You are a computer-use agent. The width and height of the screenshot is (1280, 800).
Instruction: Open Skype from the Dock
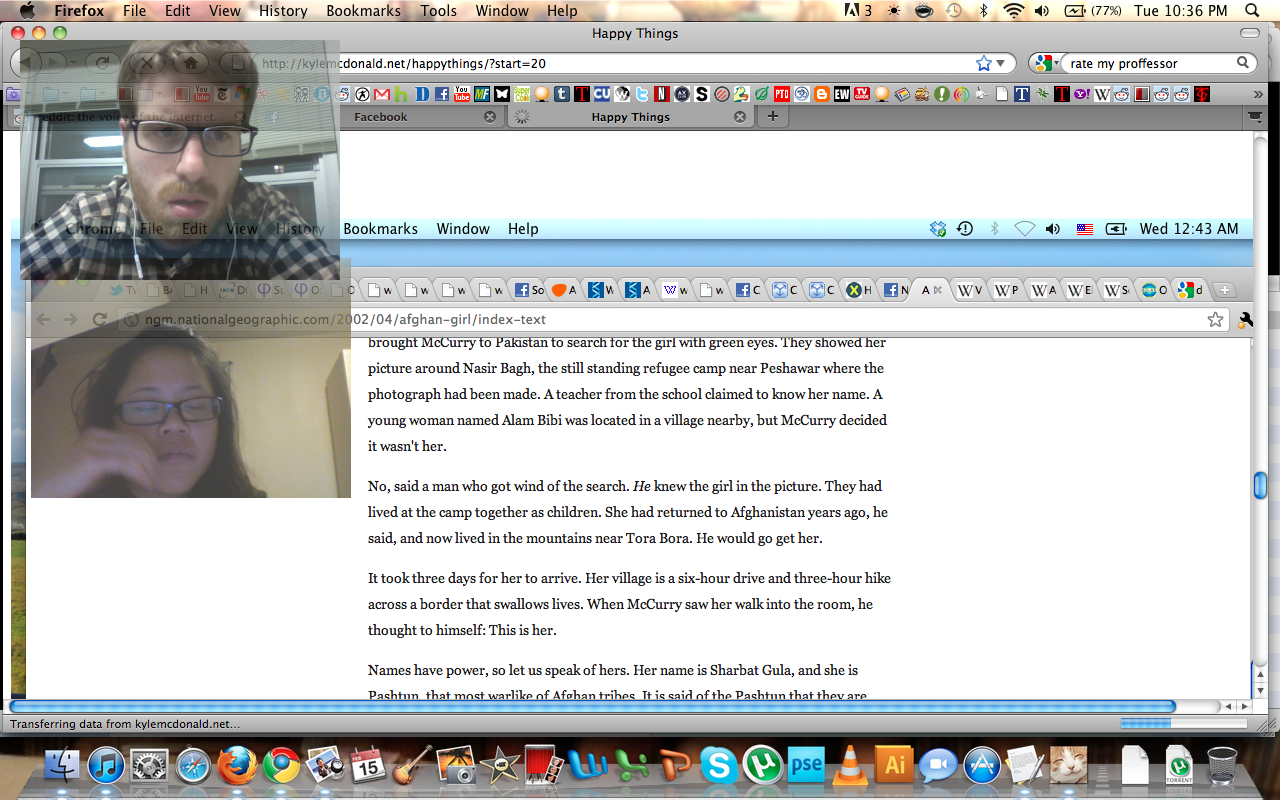coord(718,766)
